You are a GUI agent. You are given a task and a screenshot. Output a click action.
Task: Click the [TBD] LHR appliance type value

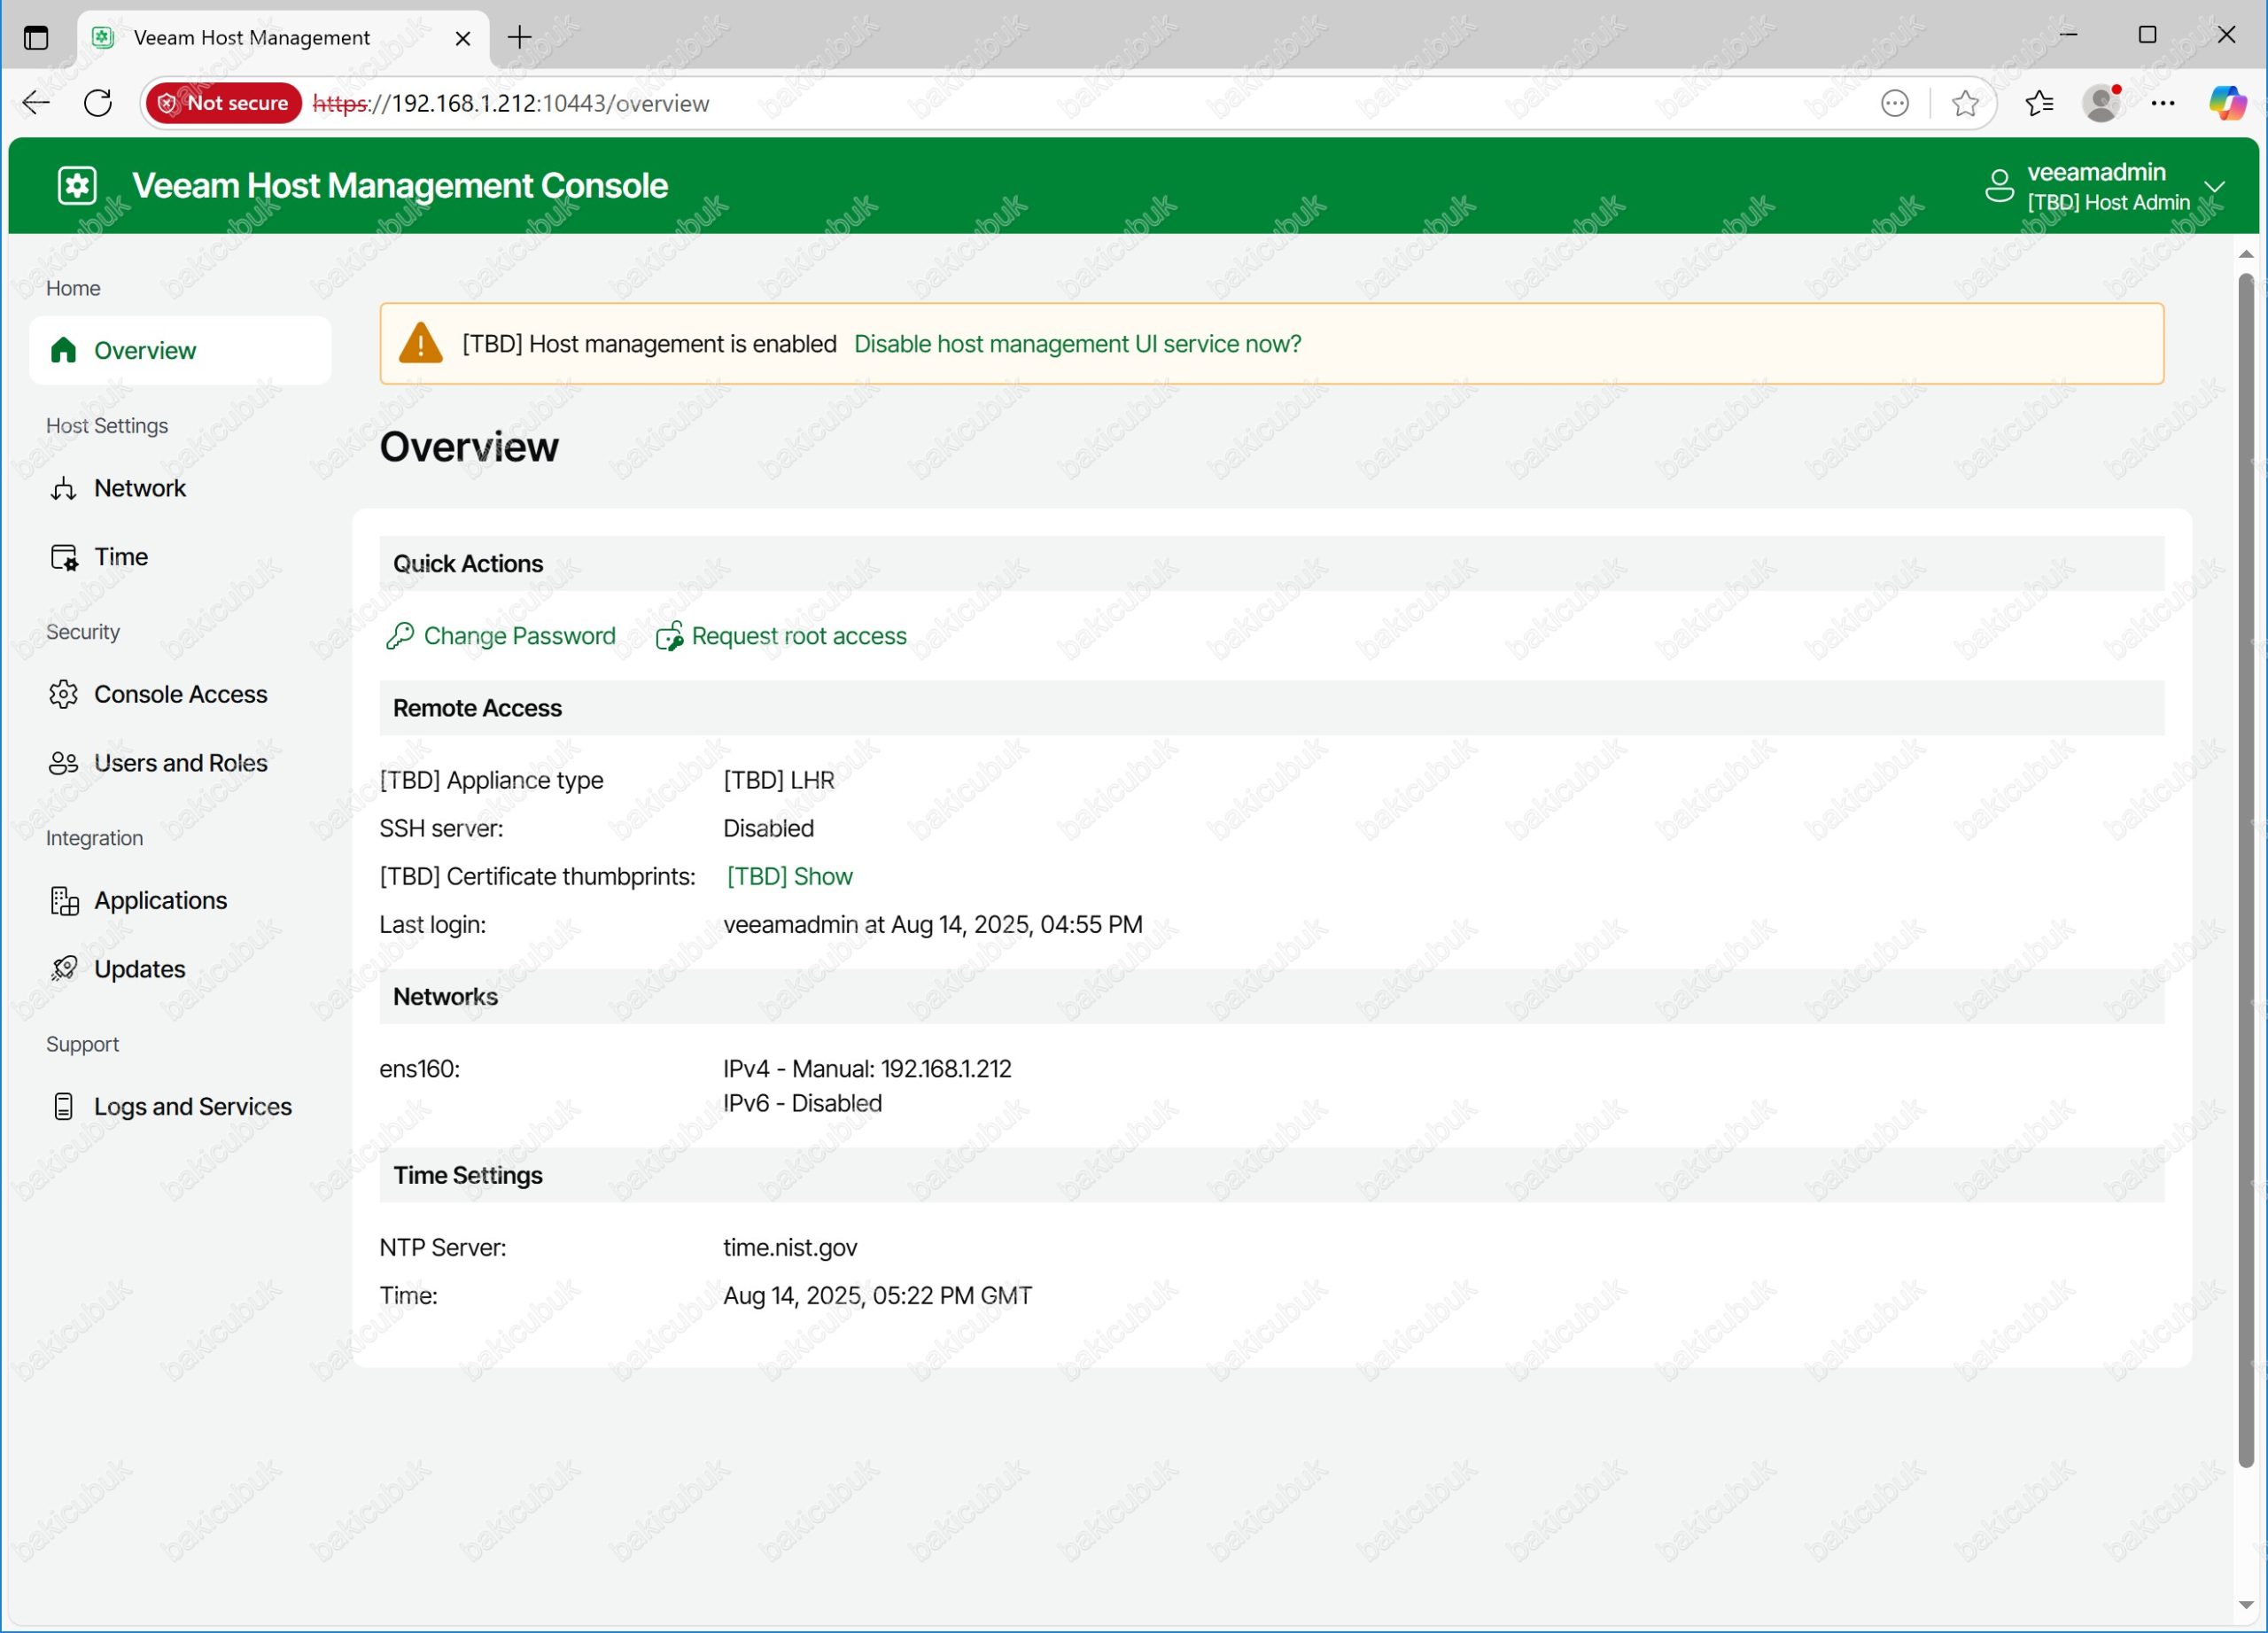click(x=778, y=780)
